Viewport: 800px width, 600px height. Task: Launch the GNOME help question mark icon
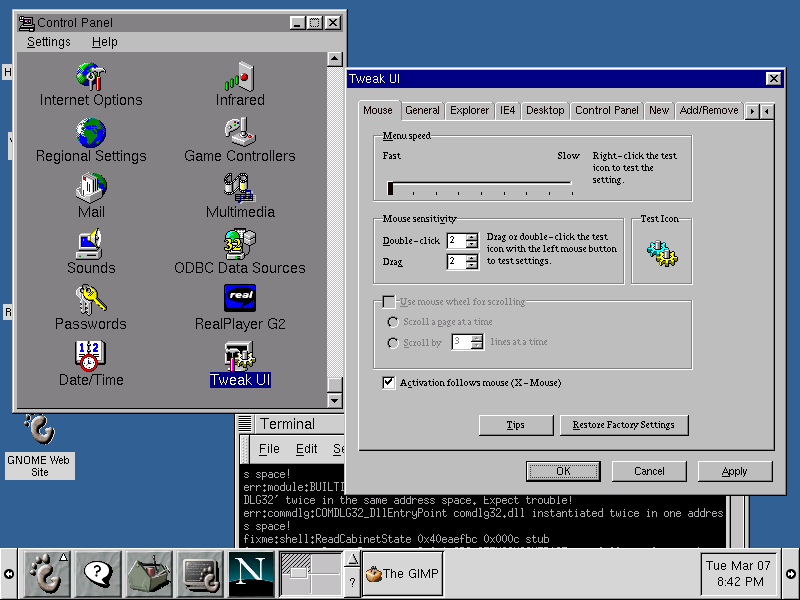tap(98, 573)
